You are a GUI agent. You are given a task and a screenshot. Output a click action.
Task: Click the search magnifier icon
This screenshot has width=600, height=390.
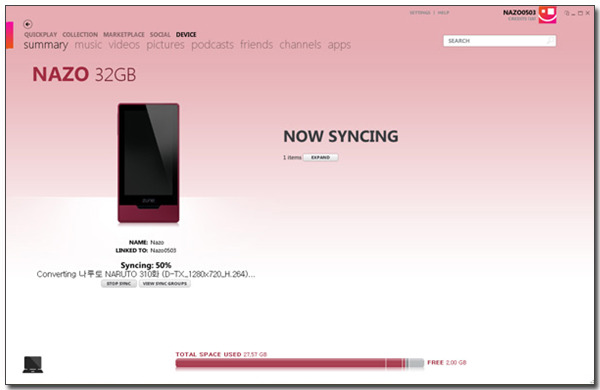click(550, 41)
